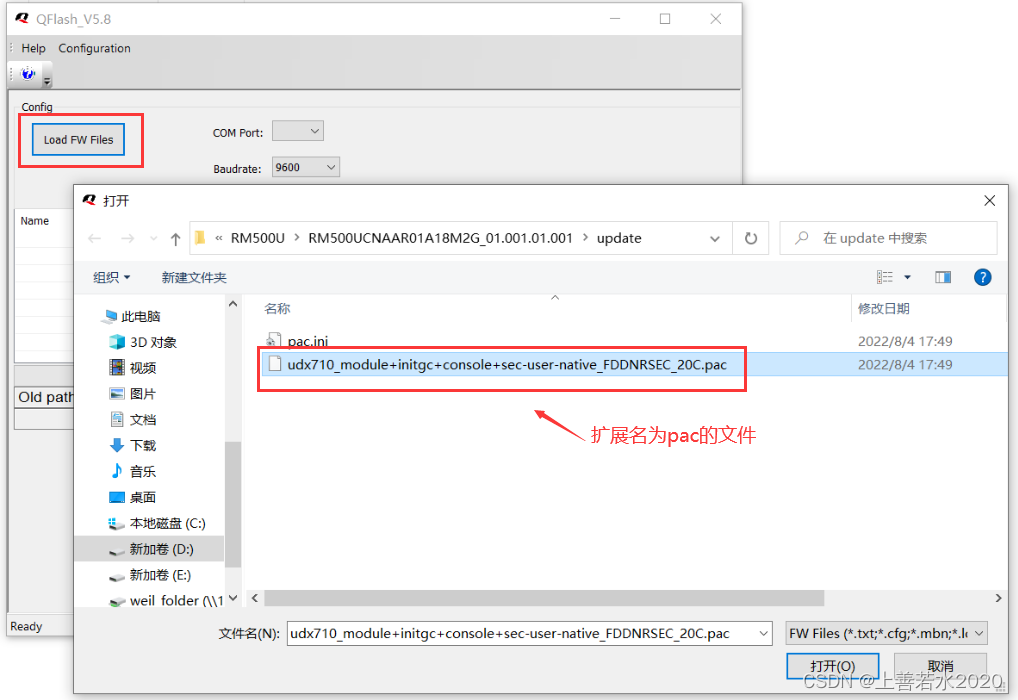
Task: Click the forward navigation arrow in dialog
Action: pyautogui.click(x=128, y=238)
